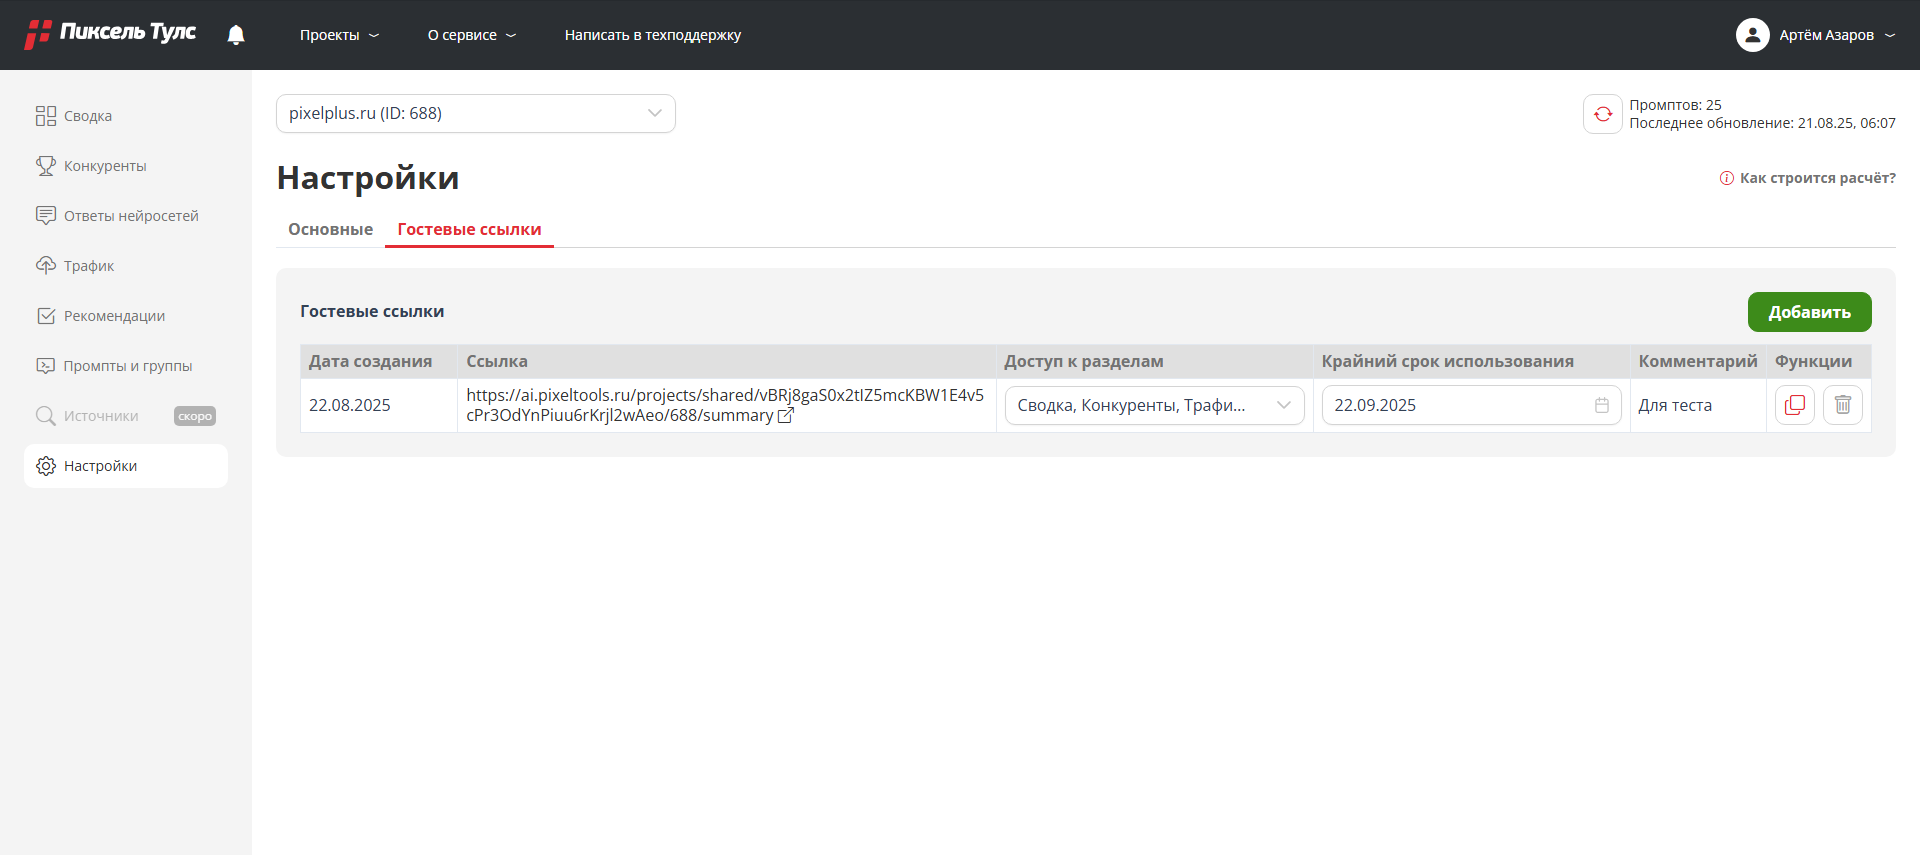Click the notification bell icon
Screen dimensions: 1920x855
[x=236, y=35]
